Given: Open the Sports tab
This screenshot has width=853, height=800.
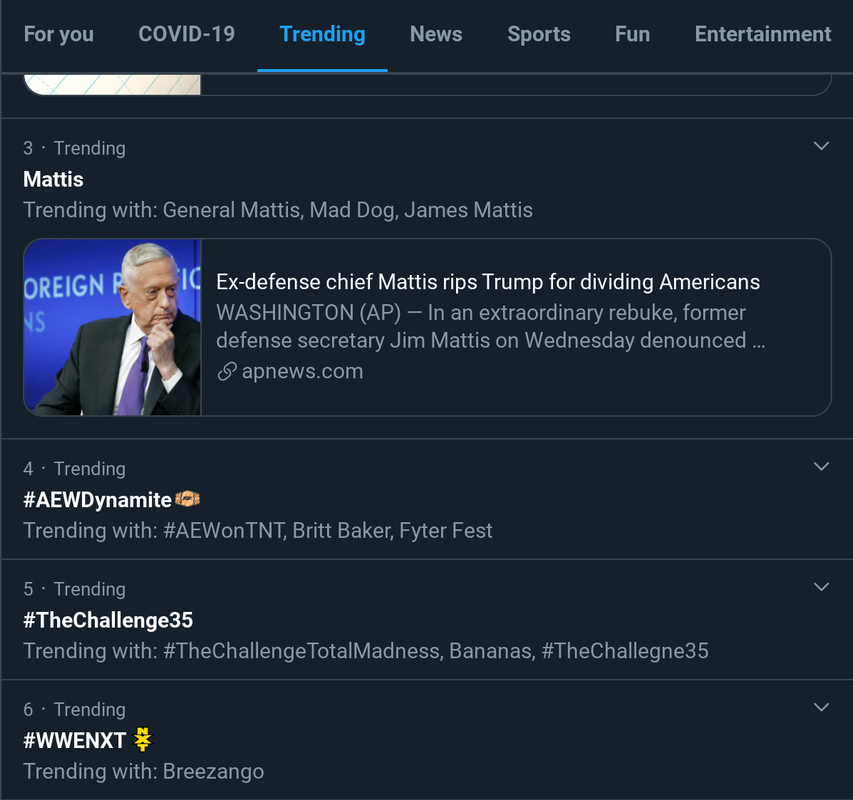Looking at the screenshot, I should click(539, 34).
